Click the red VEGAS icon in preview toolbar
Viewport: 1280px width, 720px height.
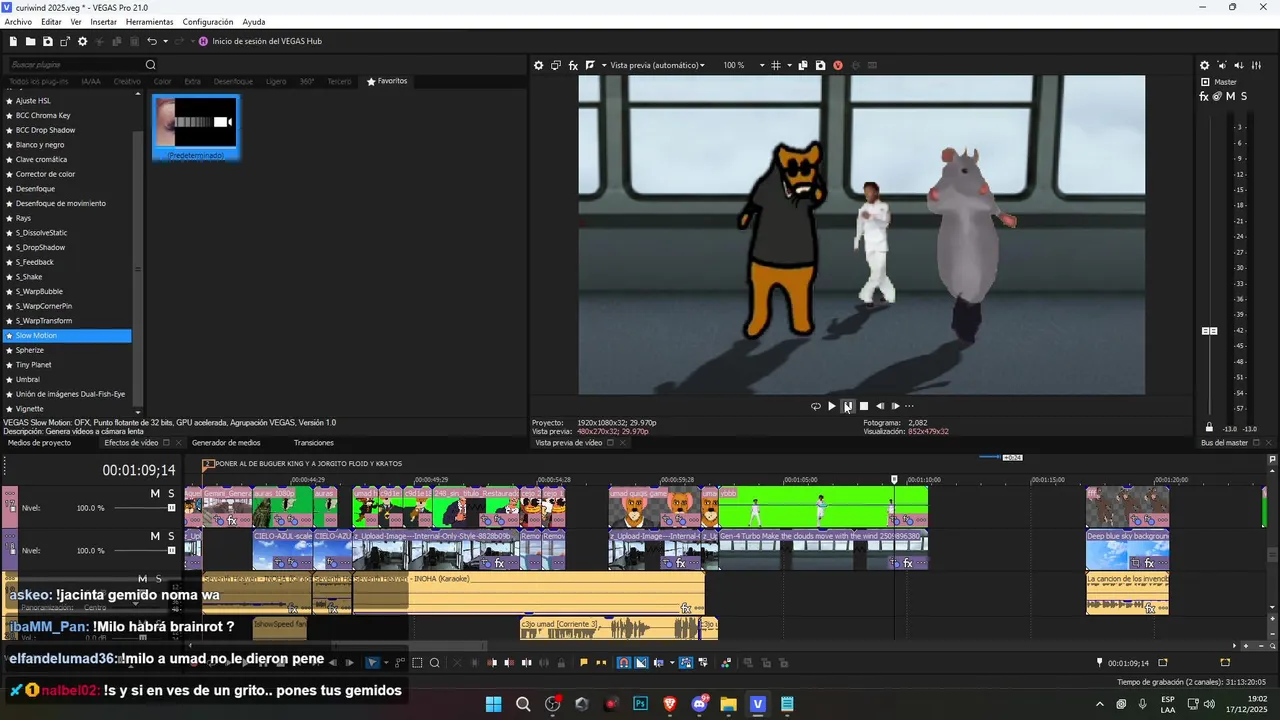click(838, 65)
